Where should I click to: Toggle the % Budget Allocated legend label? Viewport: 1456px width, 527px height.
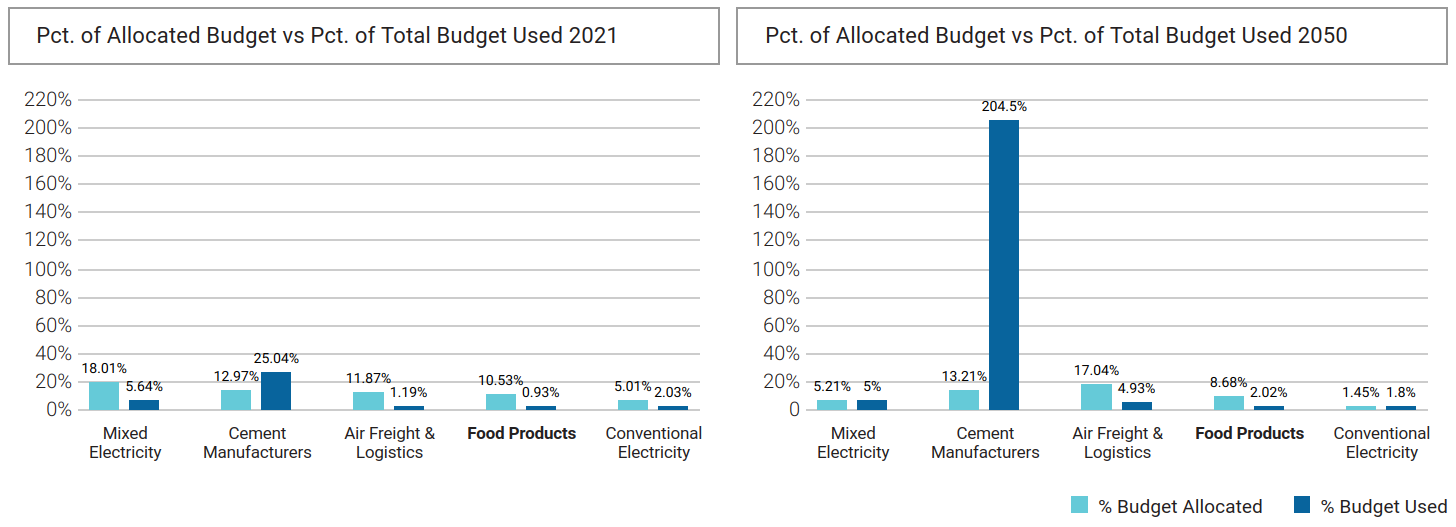click(x=1180, y=506)
